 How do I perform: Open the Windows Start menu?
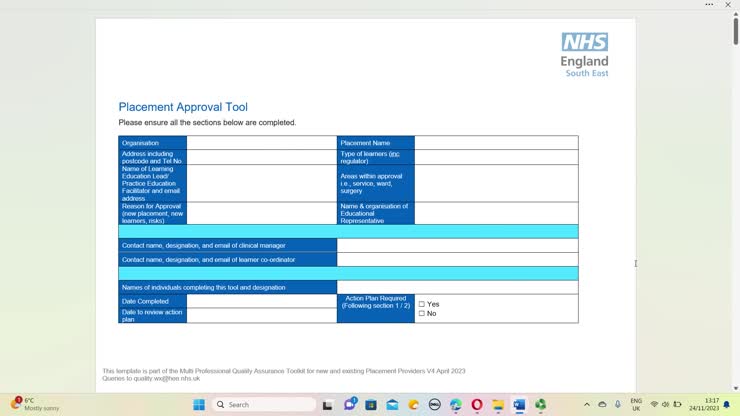pyautogui.click(x=199, y=405)
